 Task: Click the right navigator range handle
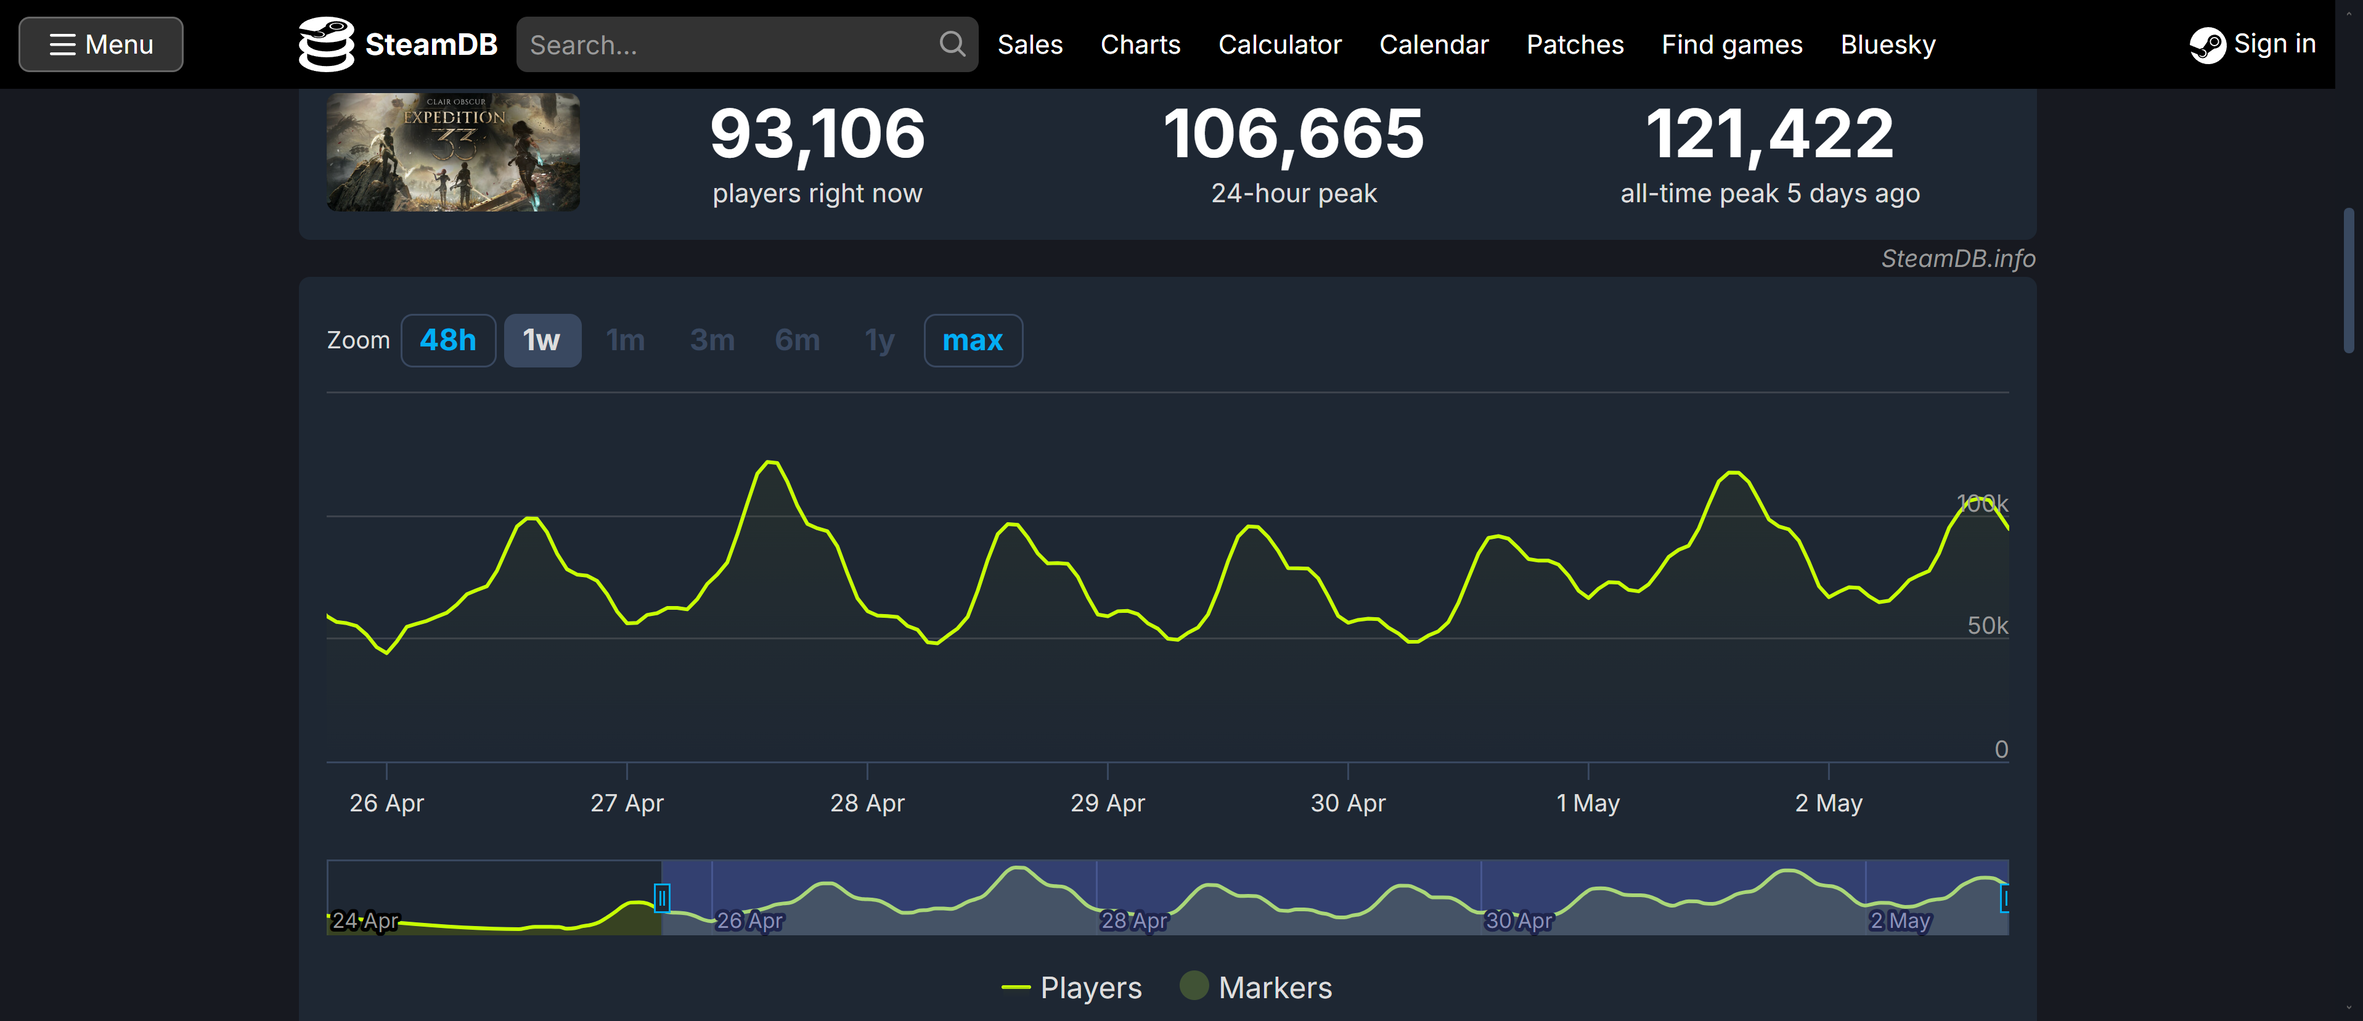pos(2004,897)
